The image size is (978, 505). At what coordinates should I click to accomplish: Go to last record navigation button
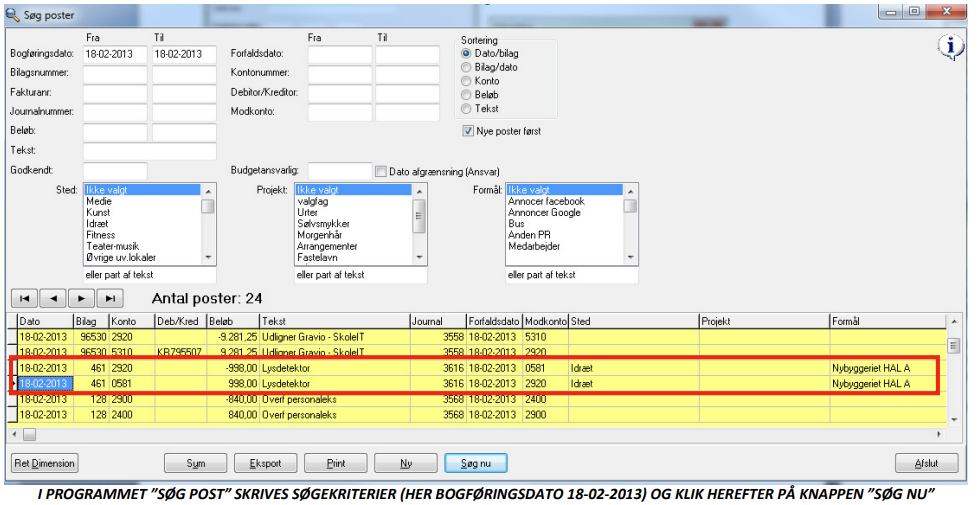(110, 298)
